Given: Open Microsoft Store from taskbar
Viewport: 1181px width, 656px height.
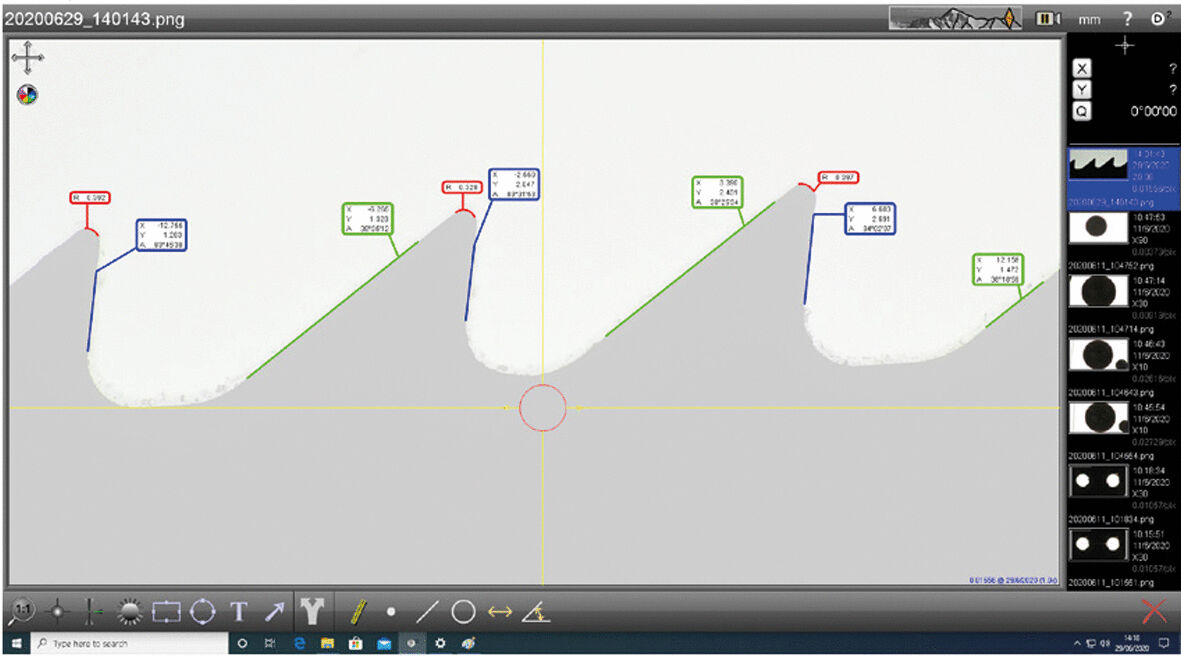Looking at the screenshot, I should tap(356, 643).
